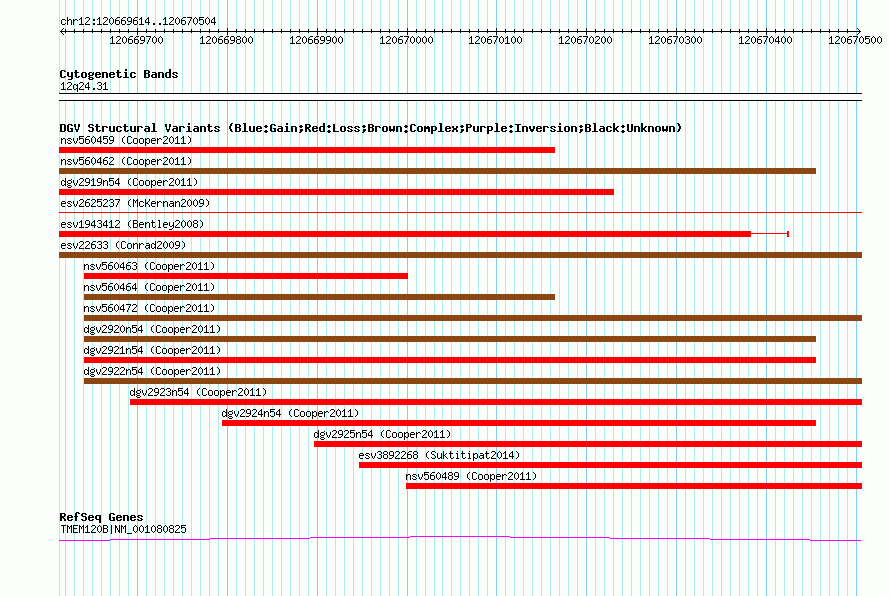Click the RefSeq Genes track title
This screenshot has width=890, height=596.
101,517
